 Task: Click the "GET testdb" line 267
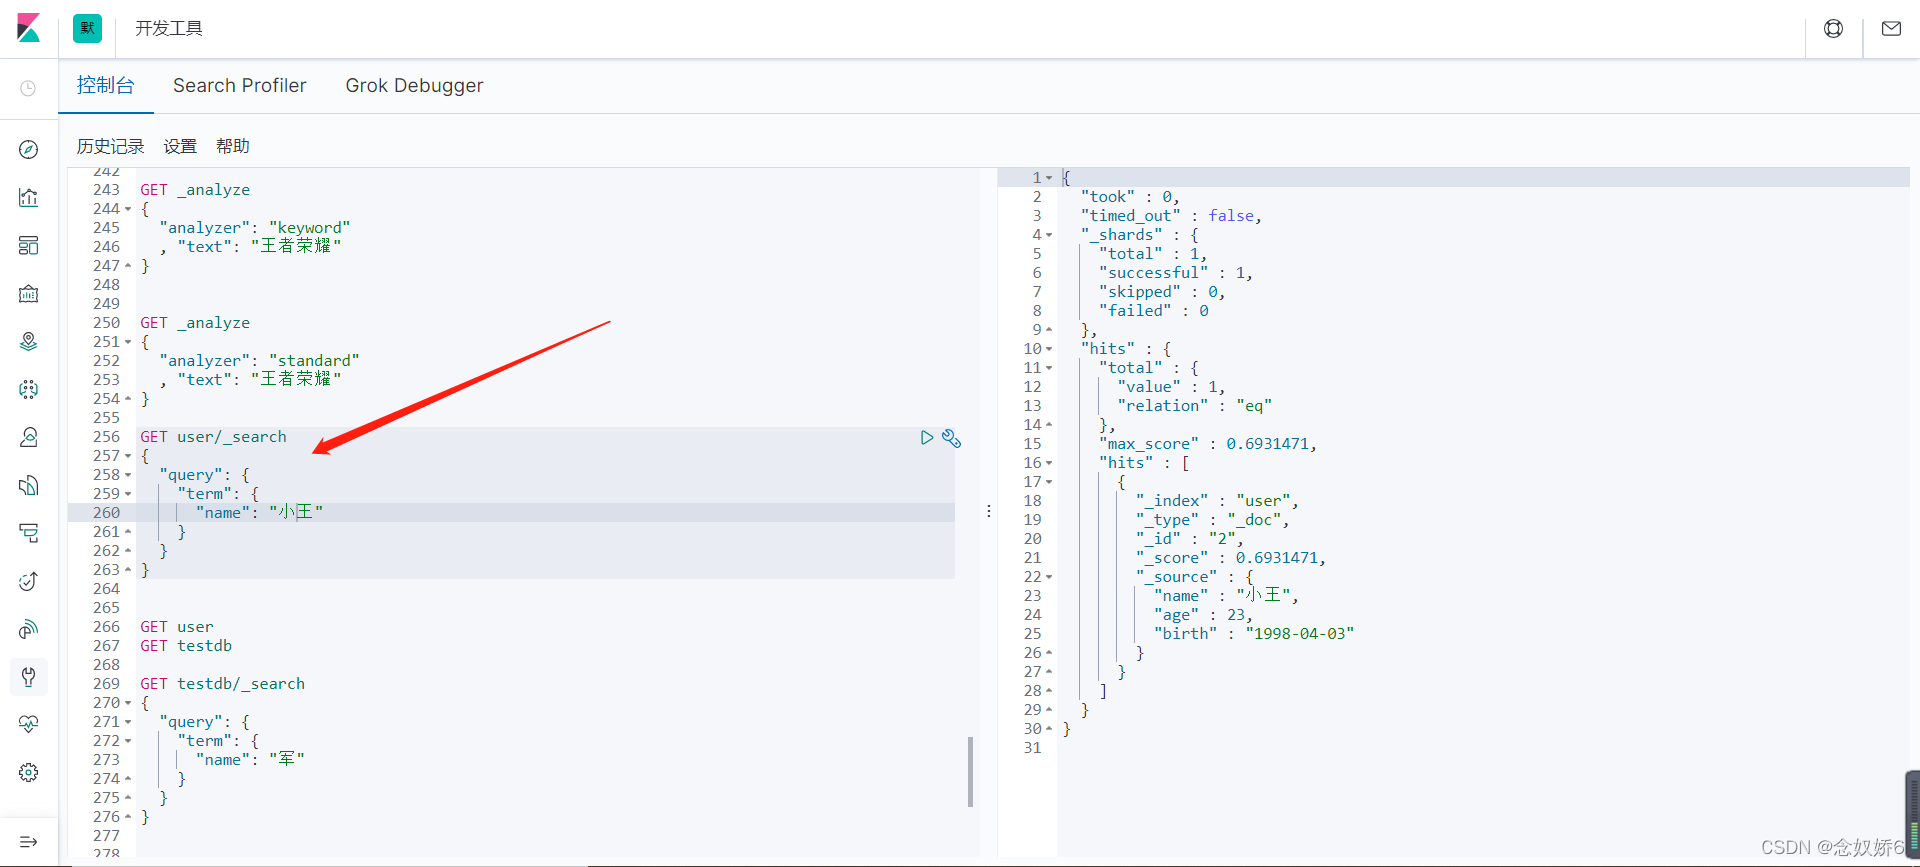tap(186, 646)
